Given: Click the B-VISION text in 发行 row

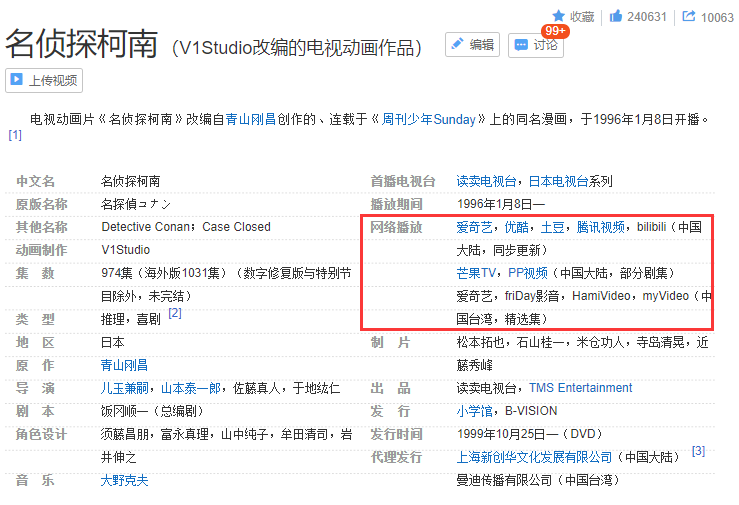Looking at the screenshot, I should pyautogui.click(x=531, y=411).
